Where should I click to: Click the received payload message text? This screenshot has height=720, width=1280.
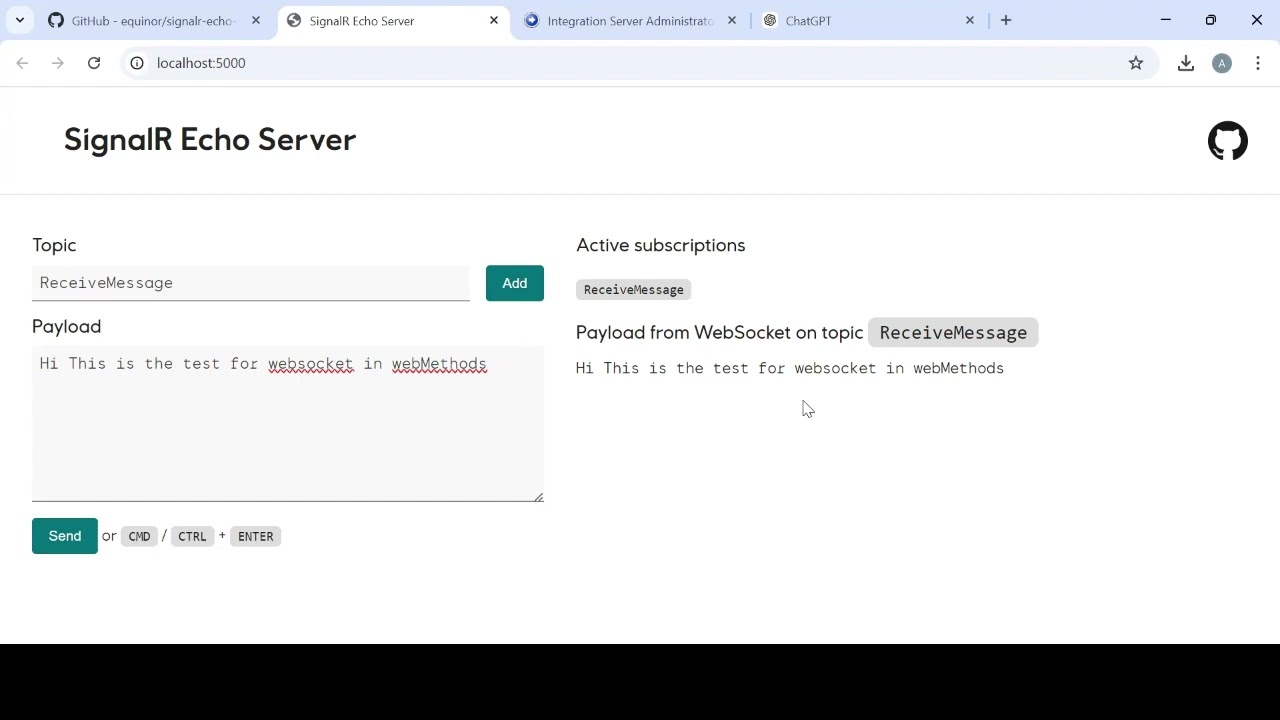(x=790, y=368)
